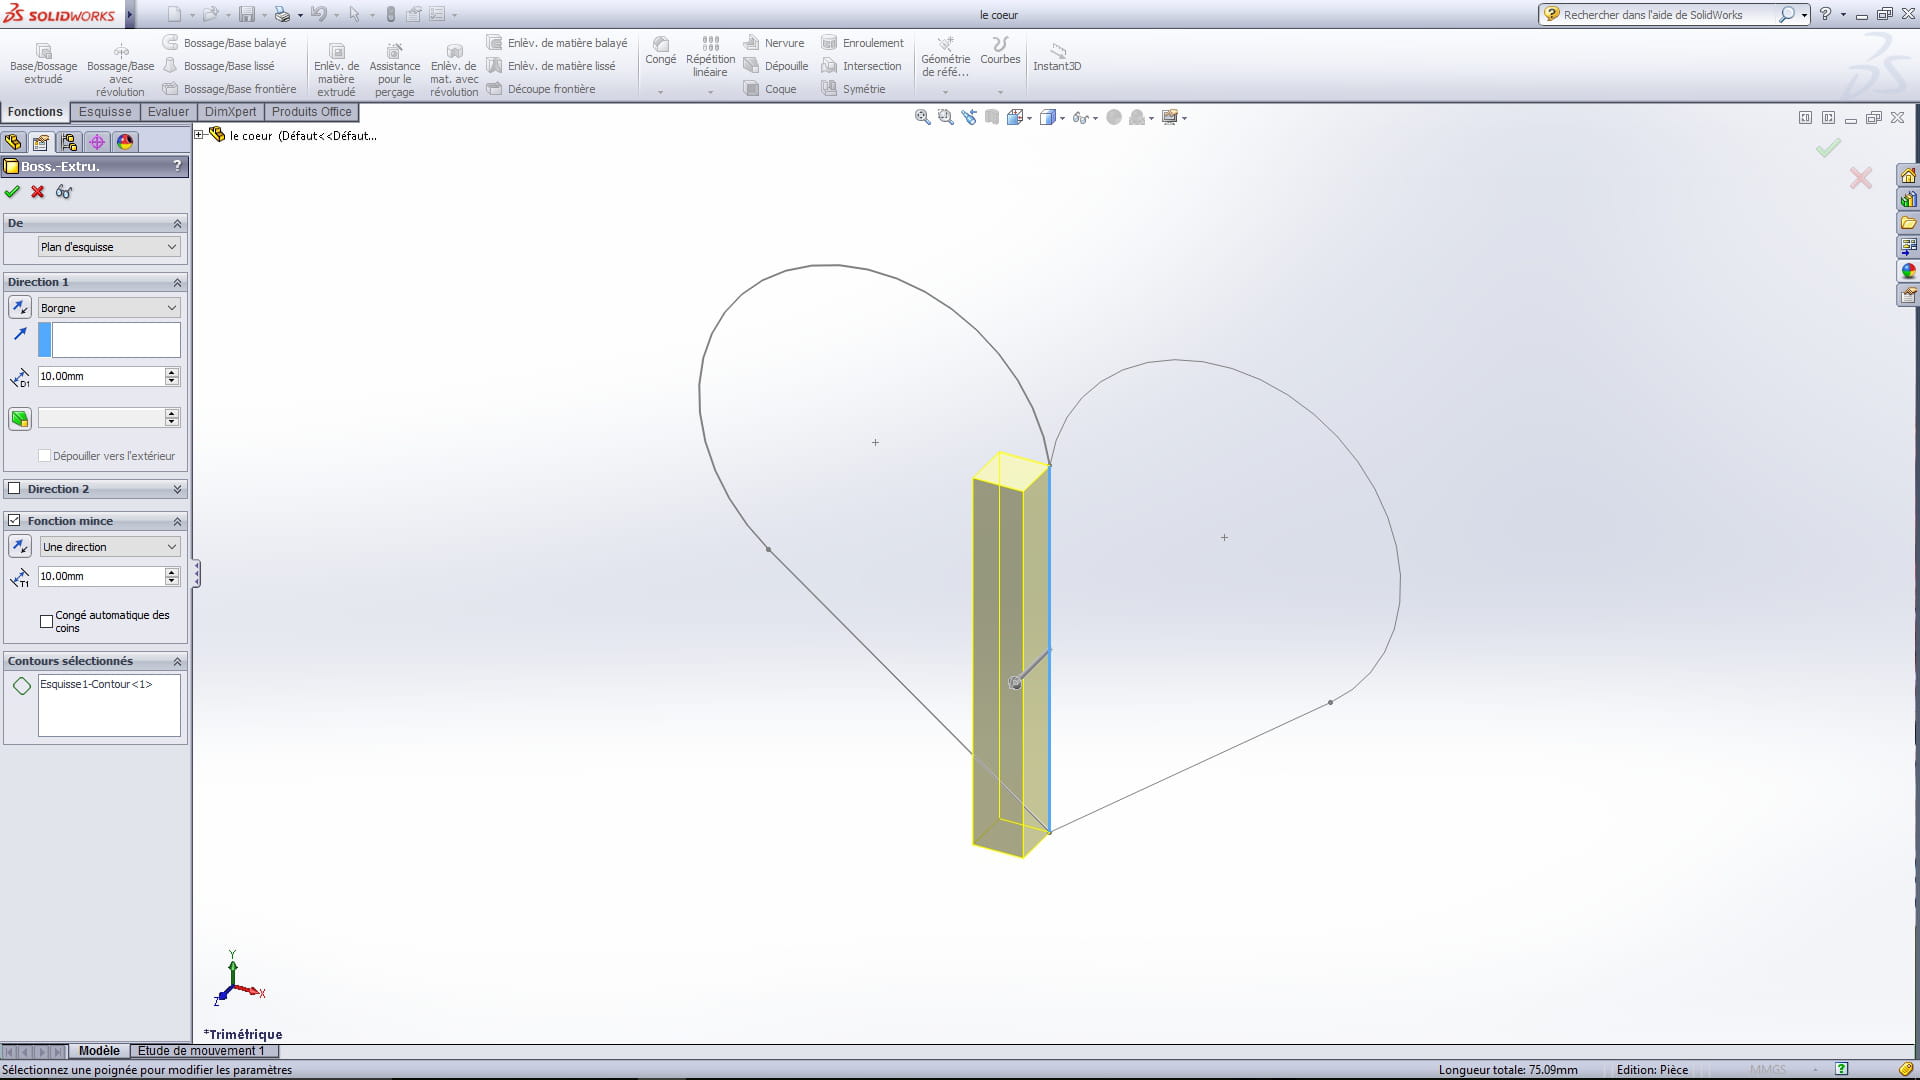
Task: Decrease thin thickness with down spinner
Action: pos(172,581)
